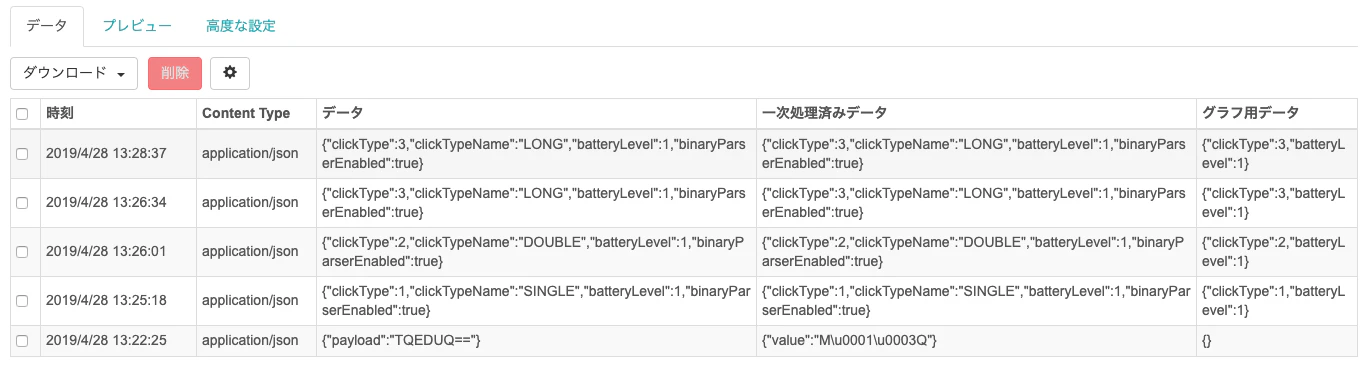Click LONG data cell in 13:28:37 row

(x=536, y=153)
